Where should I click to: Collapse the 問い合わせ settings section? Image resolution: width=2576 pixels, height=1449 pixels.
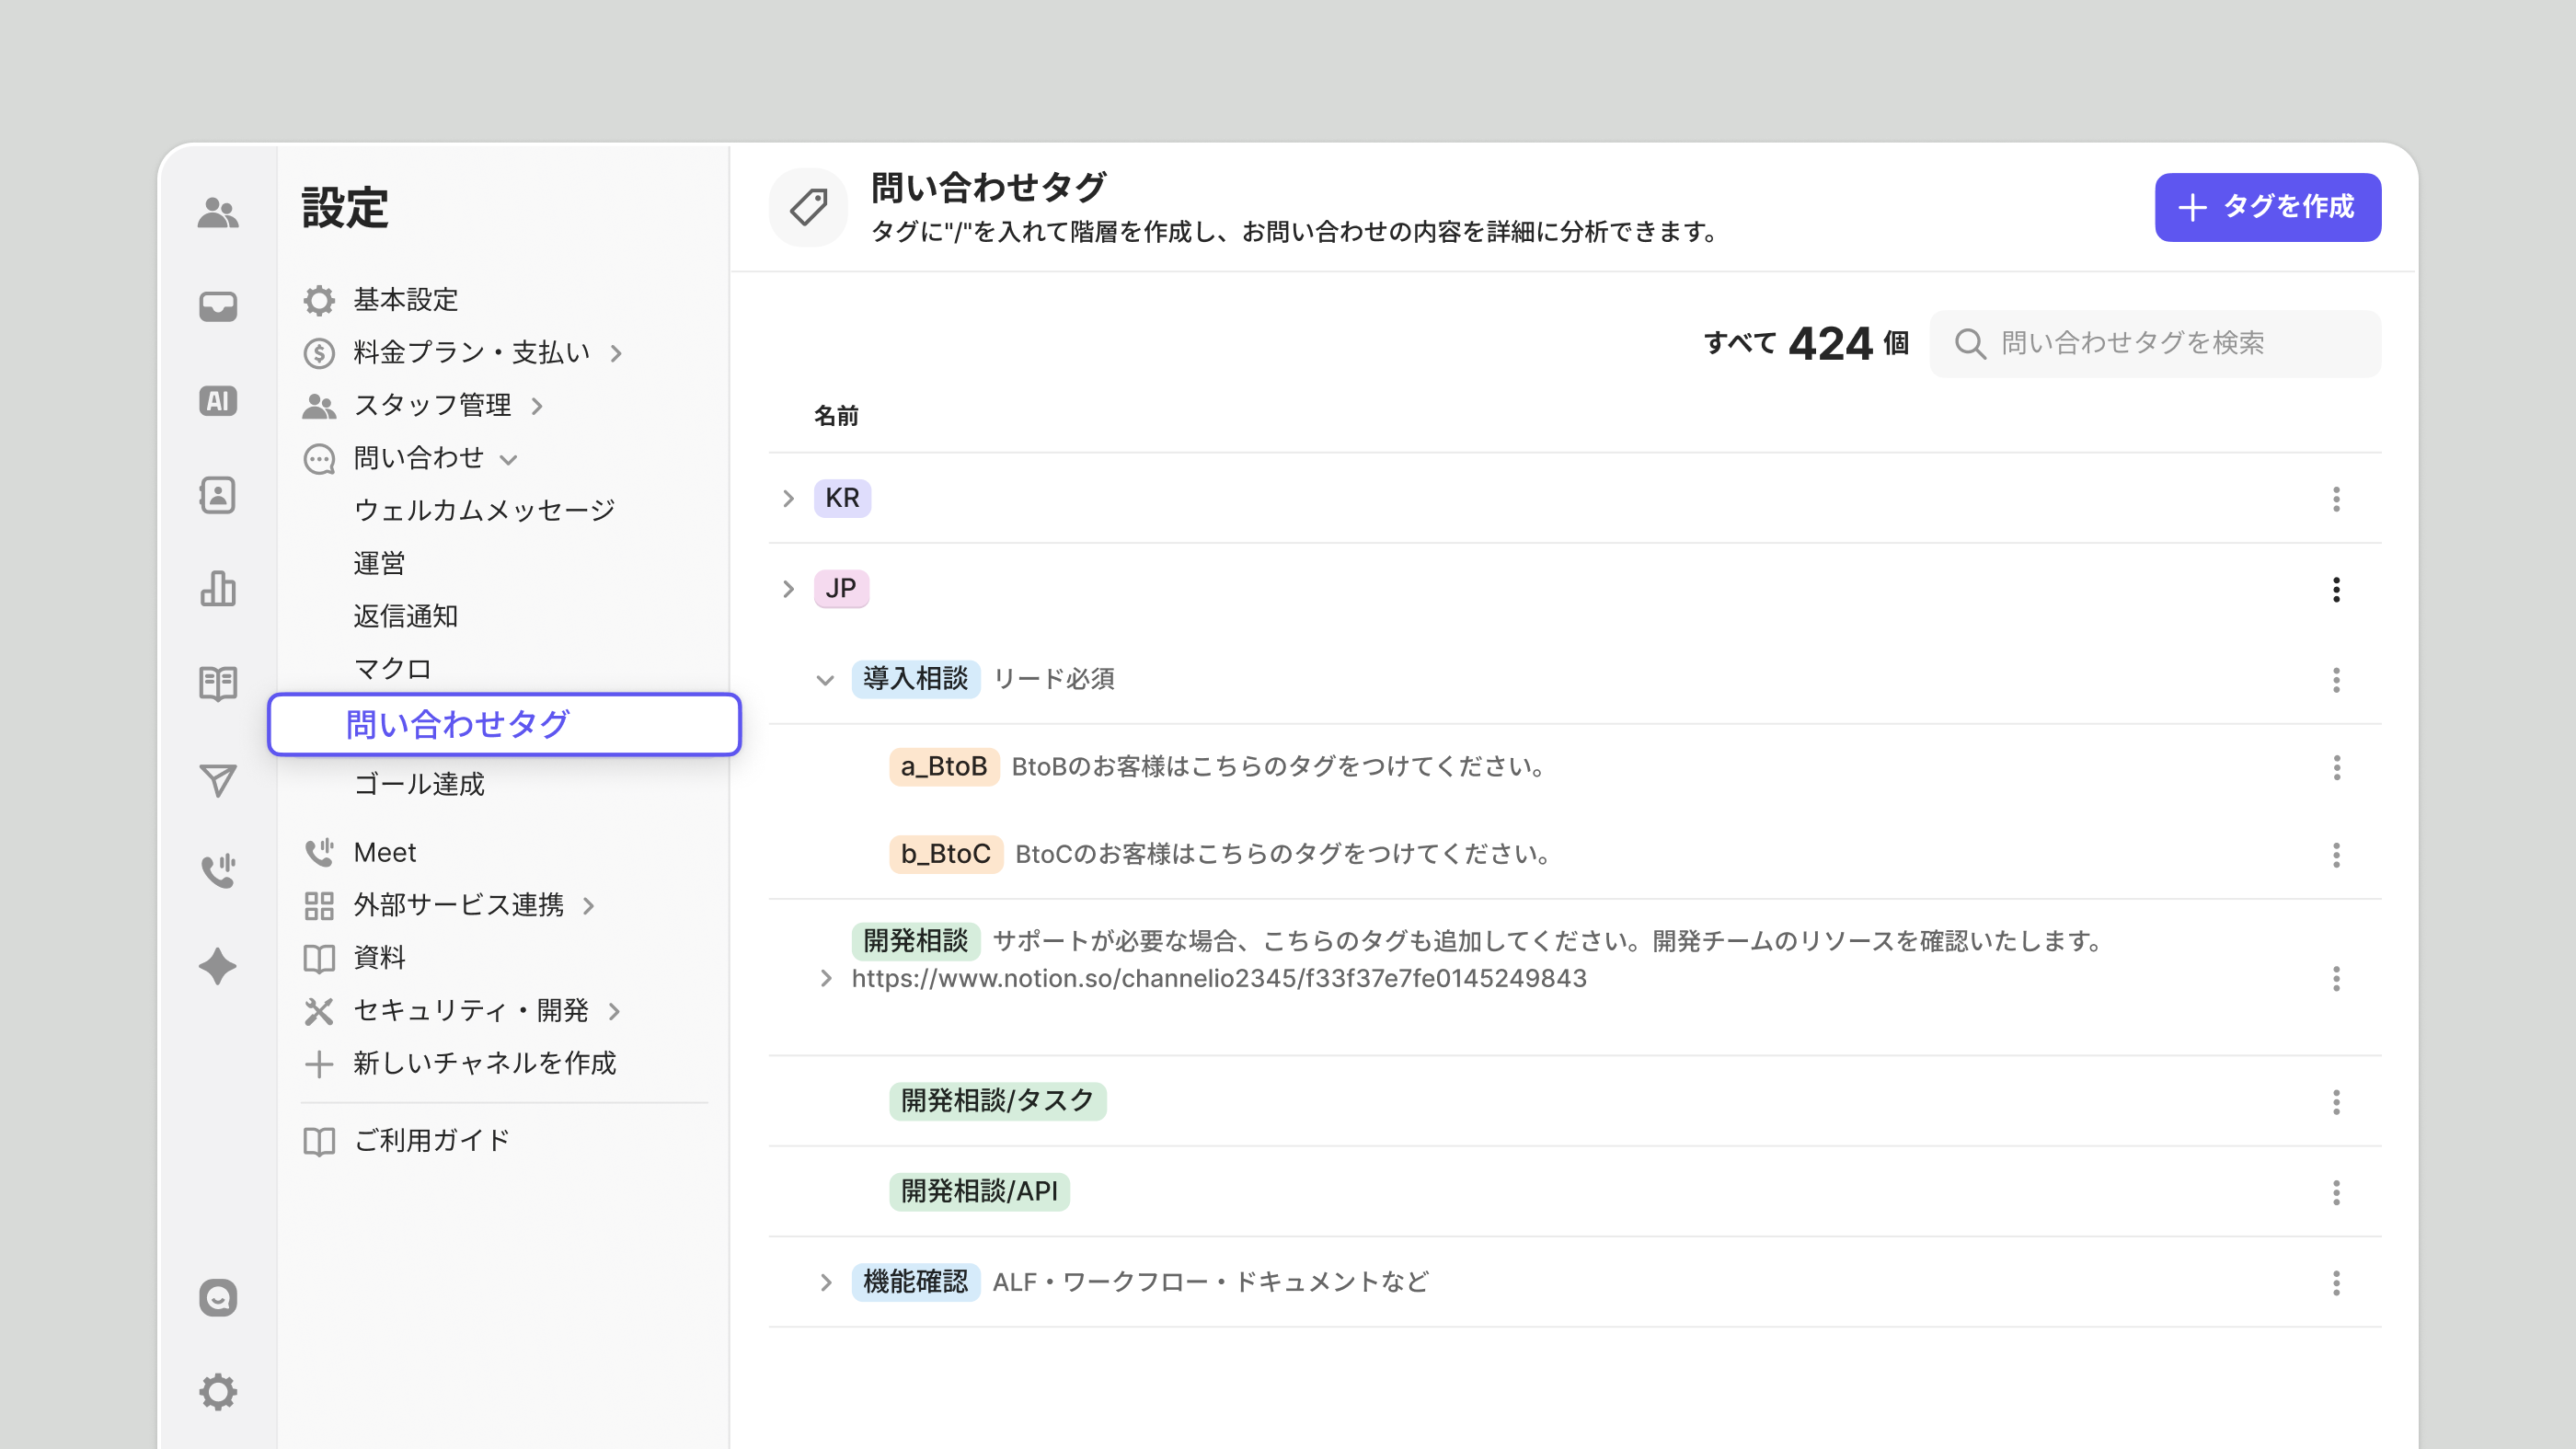(x=508, y=459)
